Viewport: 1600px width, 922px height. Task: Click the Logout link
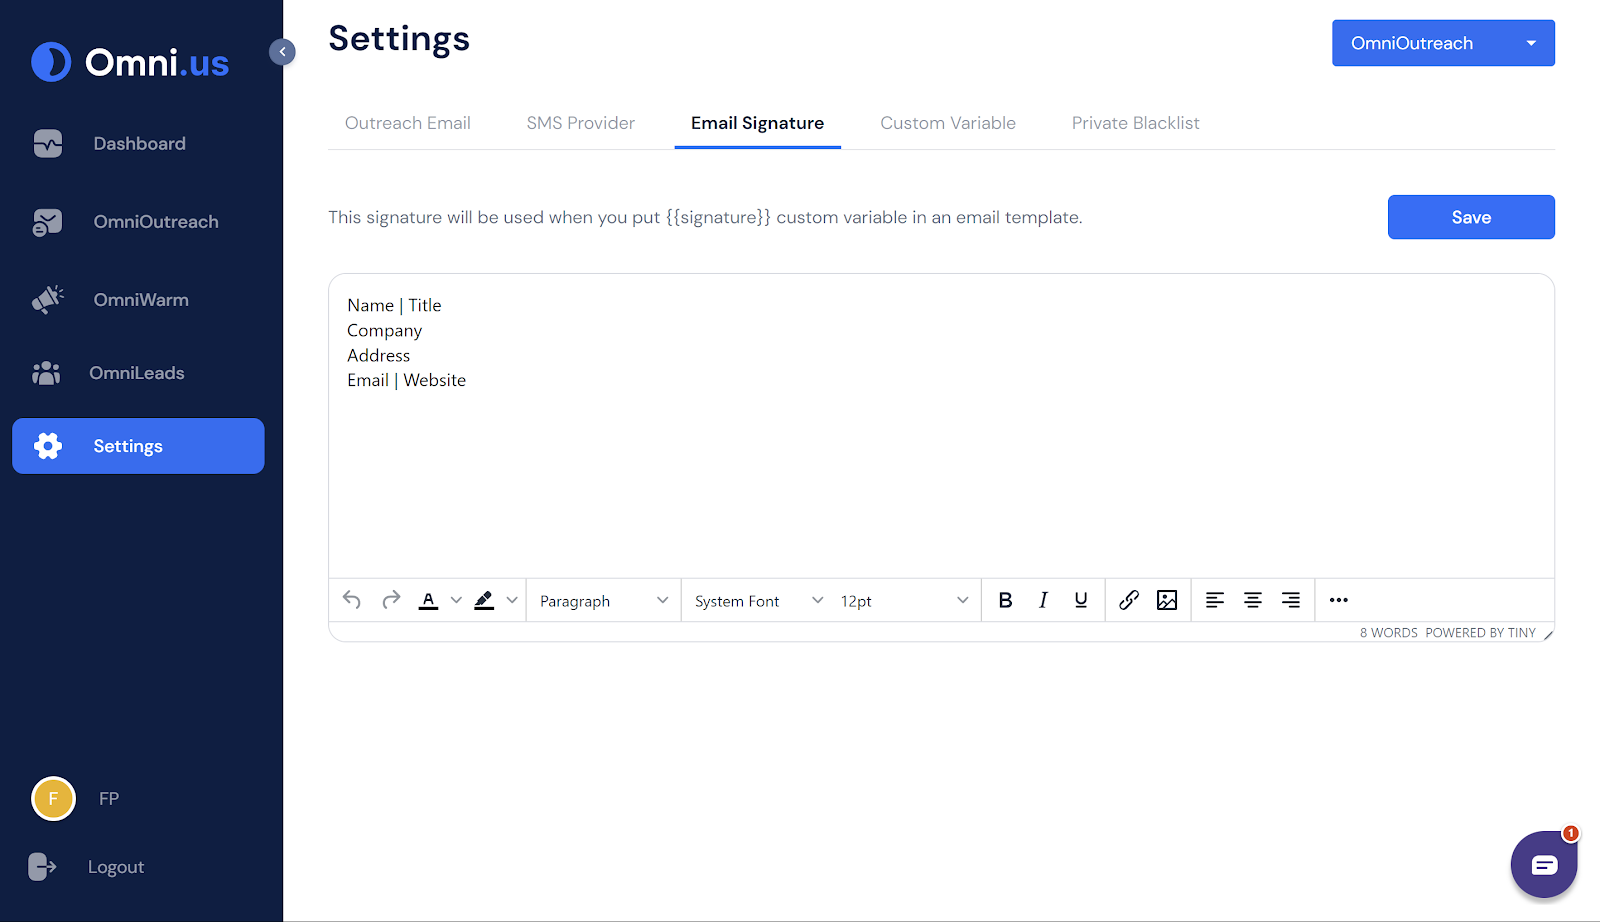pos(116,867)
